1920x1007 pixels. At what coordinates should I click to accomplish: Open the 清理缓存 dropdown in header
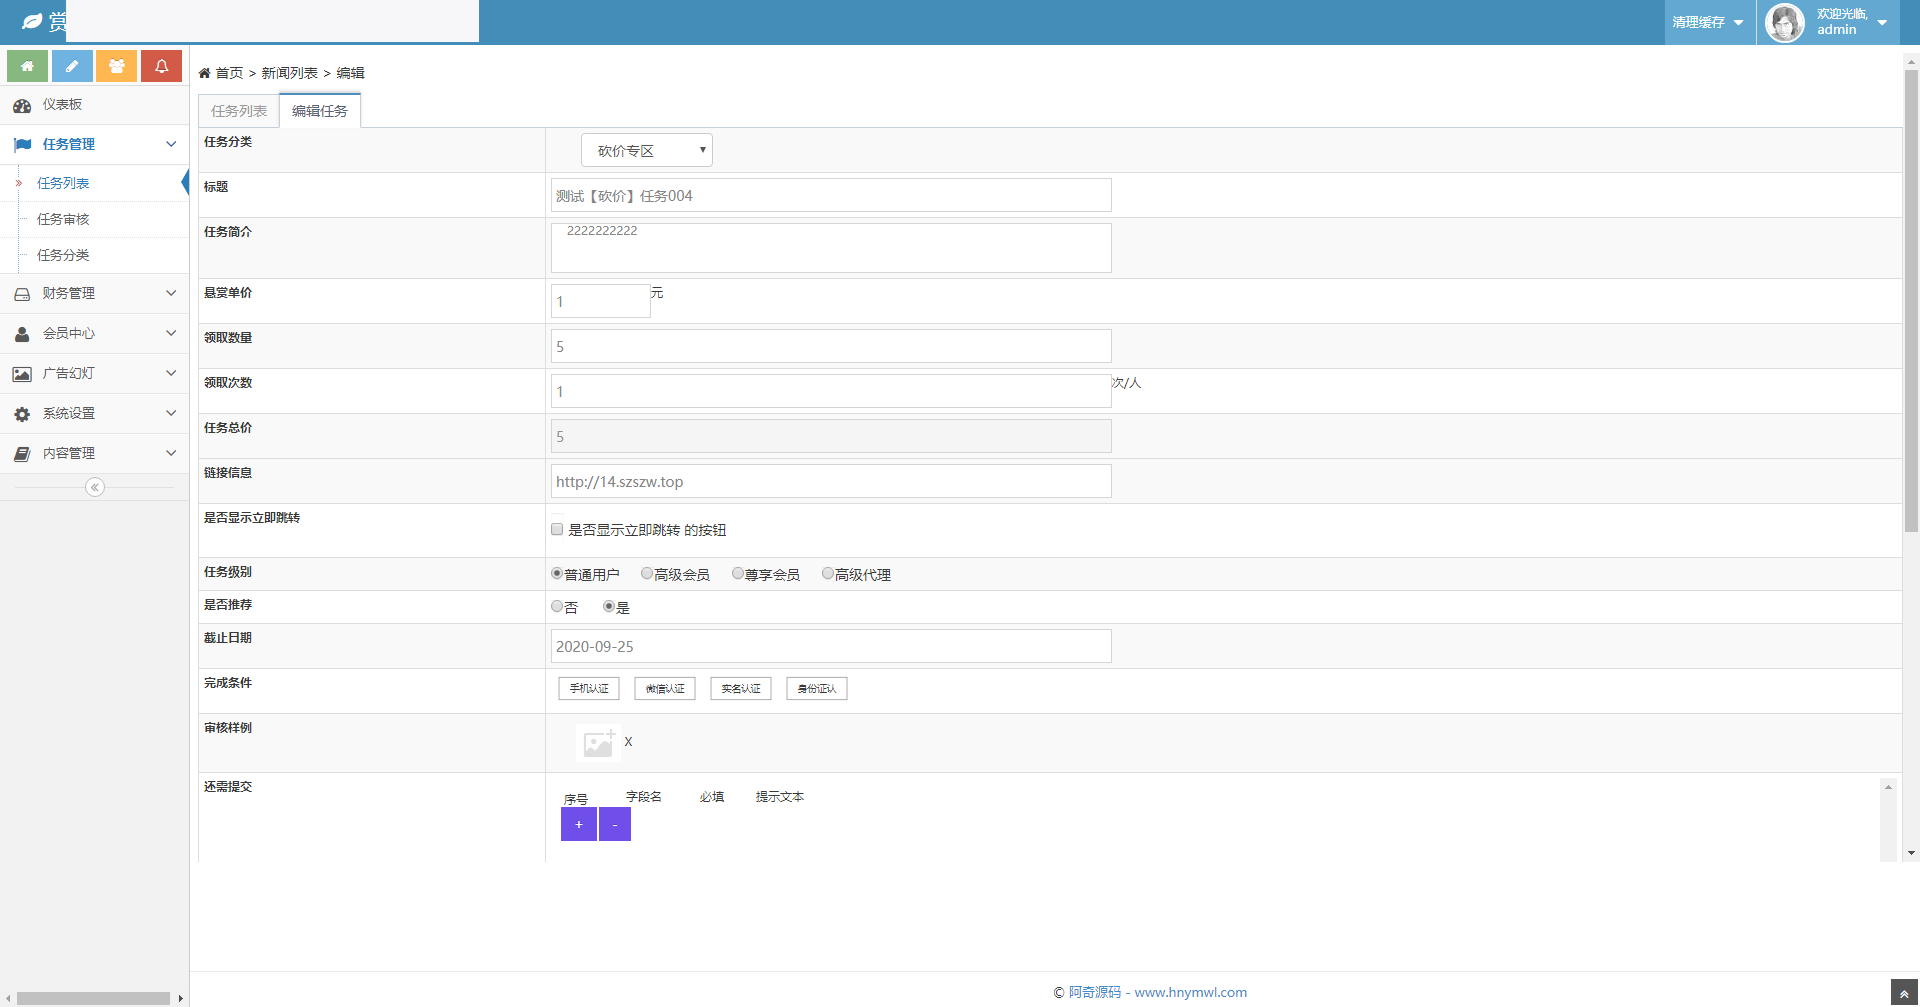(1708, 22)
